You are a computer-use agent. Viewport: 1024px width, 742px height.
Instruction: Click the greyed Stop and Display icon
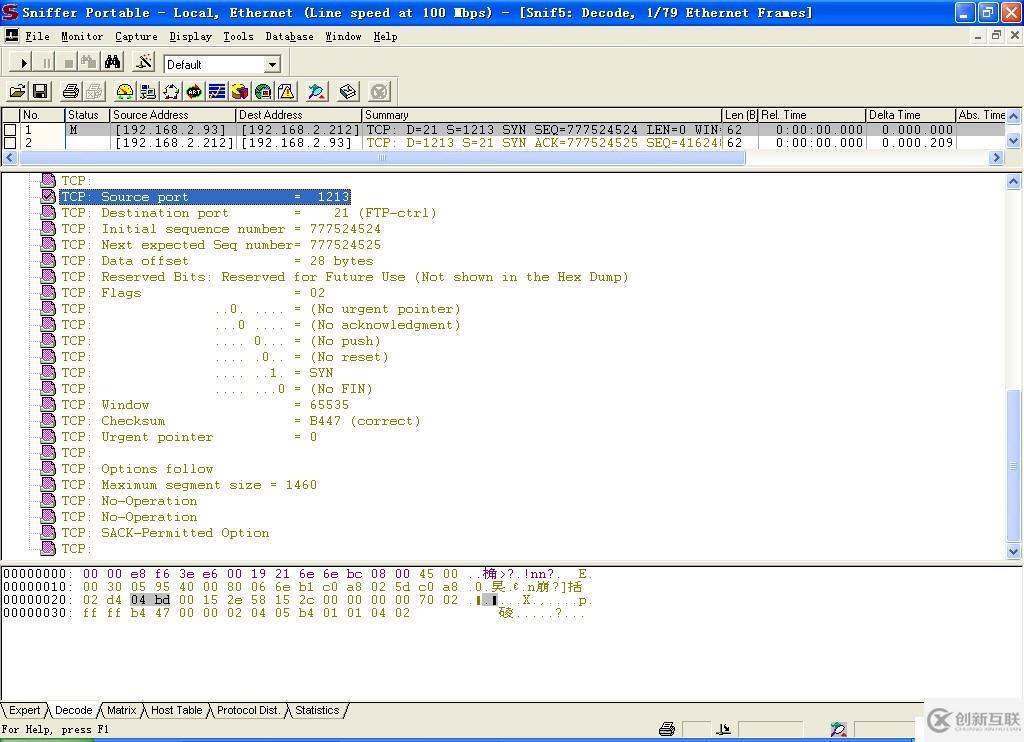click(x=89, y=63)
